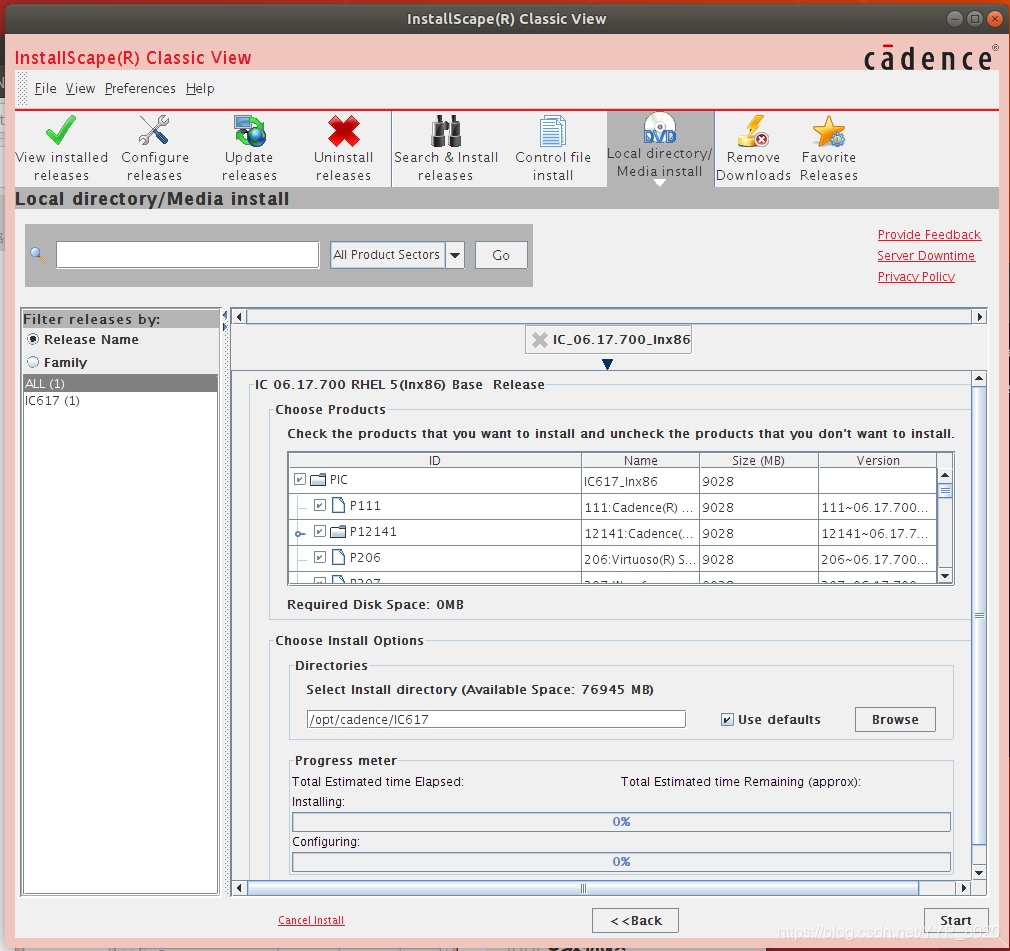Click products table scroll down arrow
This screenshot has height=951, width=1010.
tap(945, 576)
